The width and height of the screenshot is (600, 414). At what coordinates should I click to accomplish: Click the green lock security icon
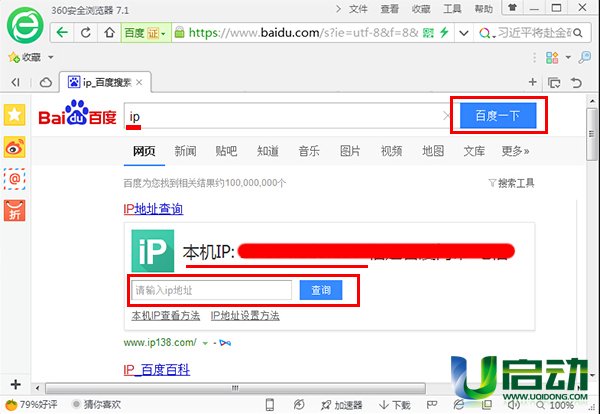[x=179, y=33]
